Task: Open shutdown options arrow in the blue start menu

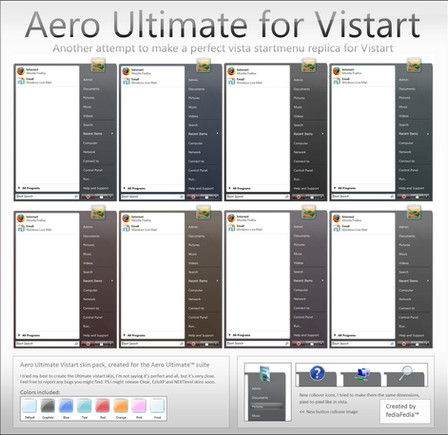Action: pos(216,197)
